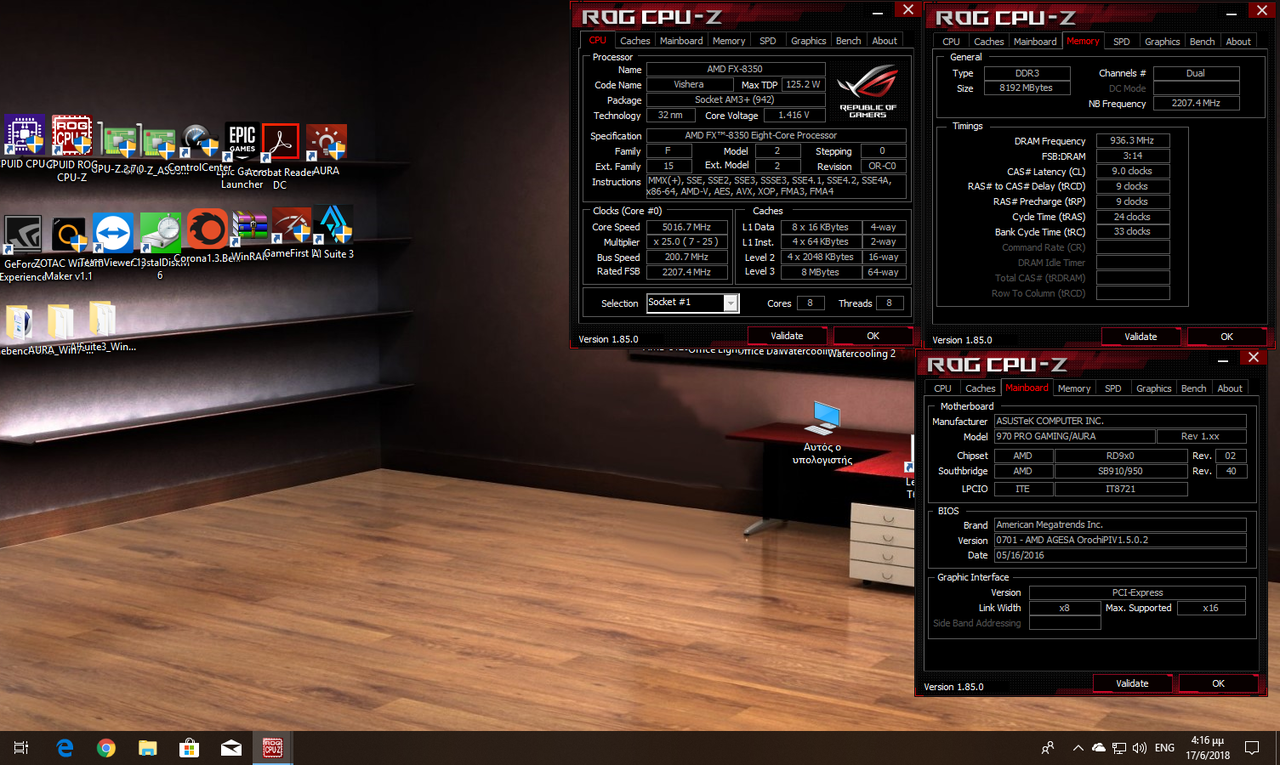The image size is (1280, 765).
Task: Click the ROG CPU-Z taskbar button
Action: (x=272, y=748)
